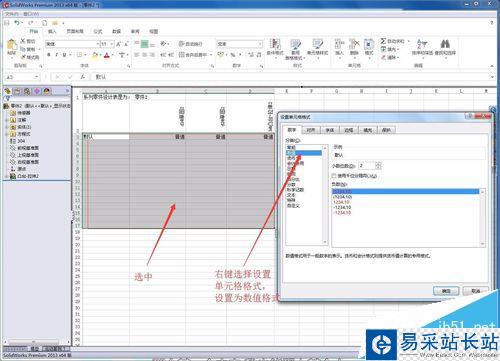Click the Undo arrow icon
The image size is (500, 361).
pyautogui.click(x=17, y=23)
